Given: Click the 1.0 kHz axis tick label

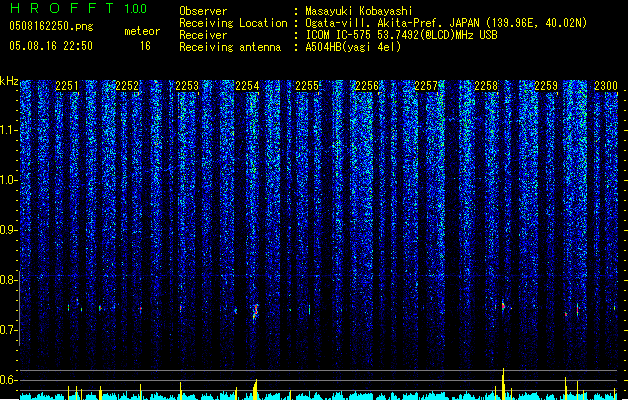Looking at the screenshot, I should (x=8, y=180).
